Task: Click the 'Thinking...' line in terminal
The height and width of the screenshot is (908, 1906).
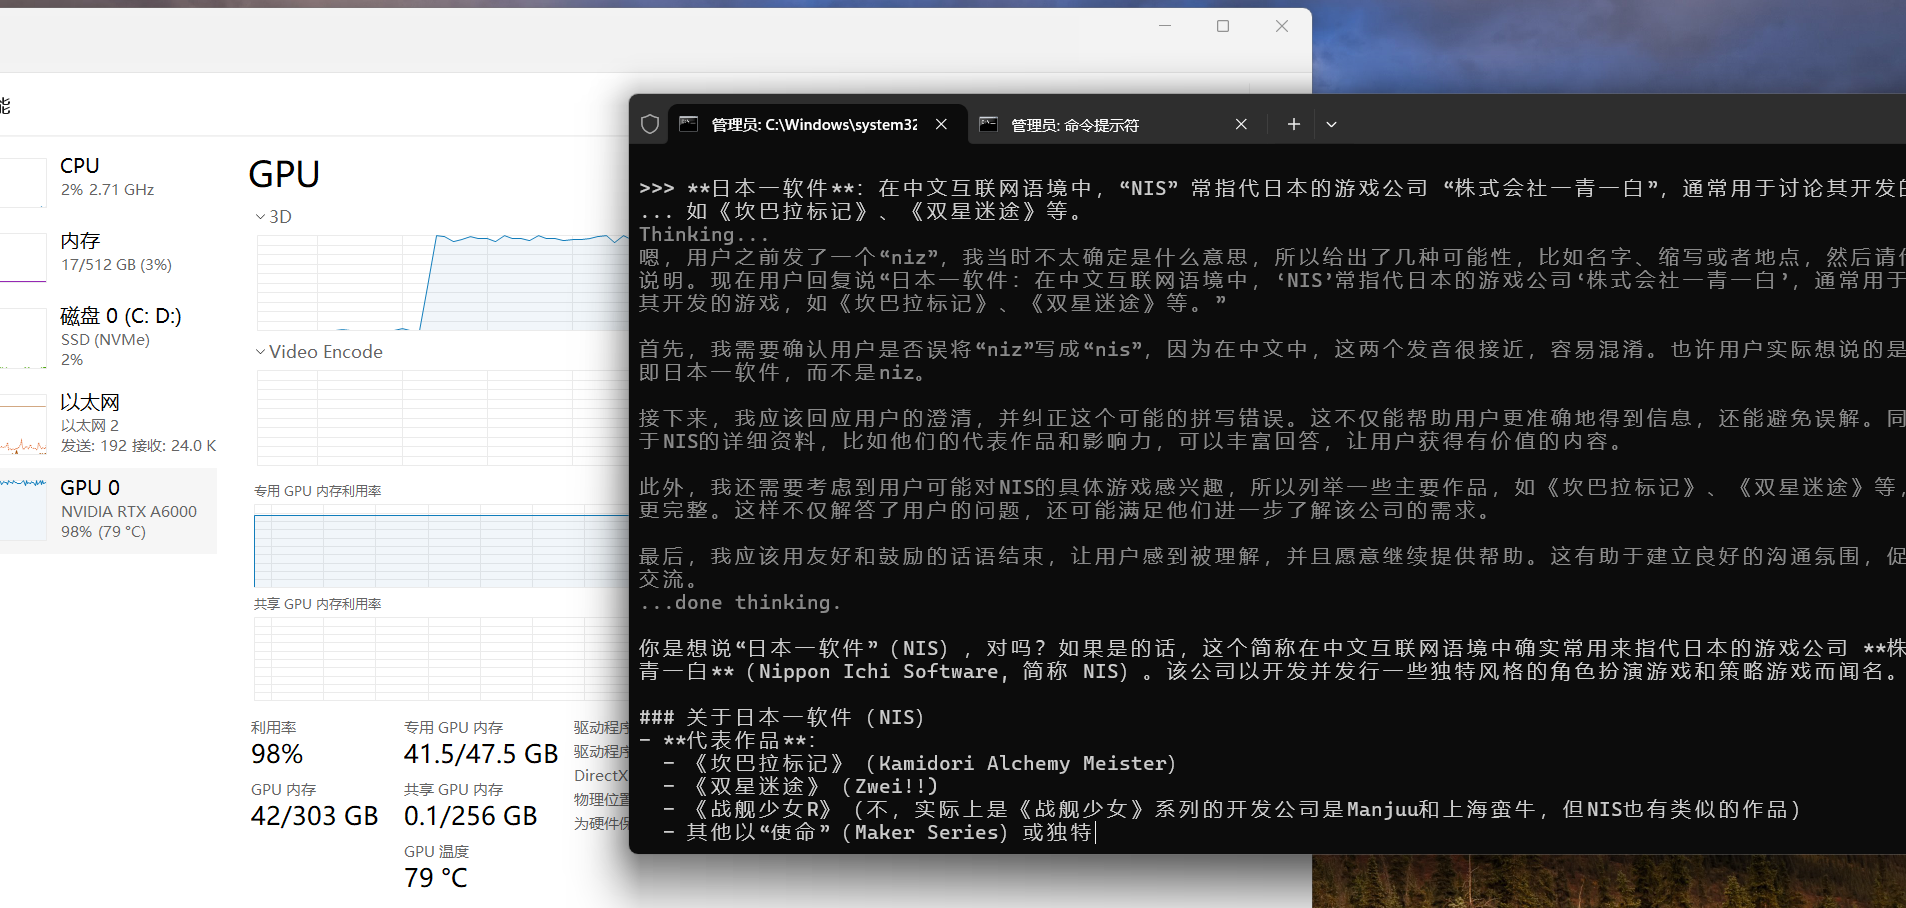Action: 704,235
